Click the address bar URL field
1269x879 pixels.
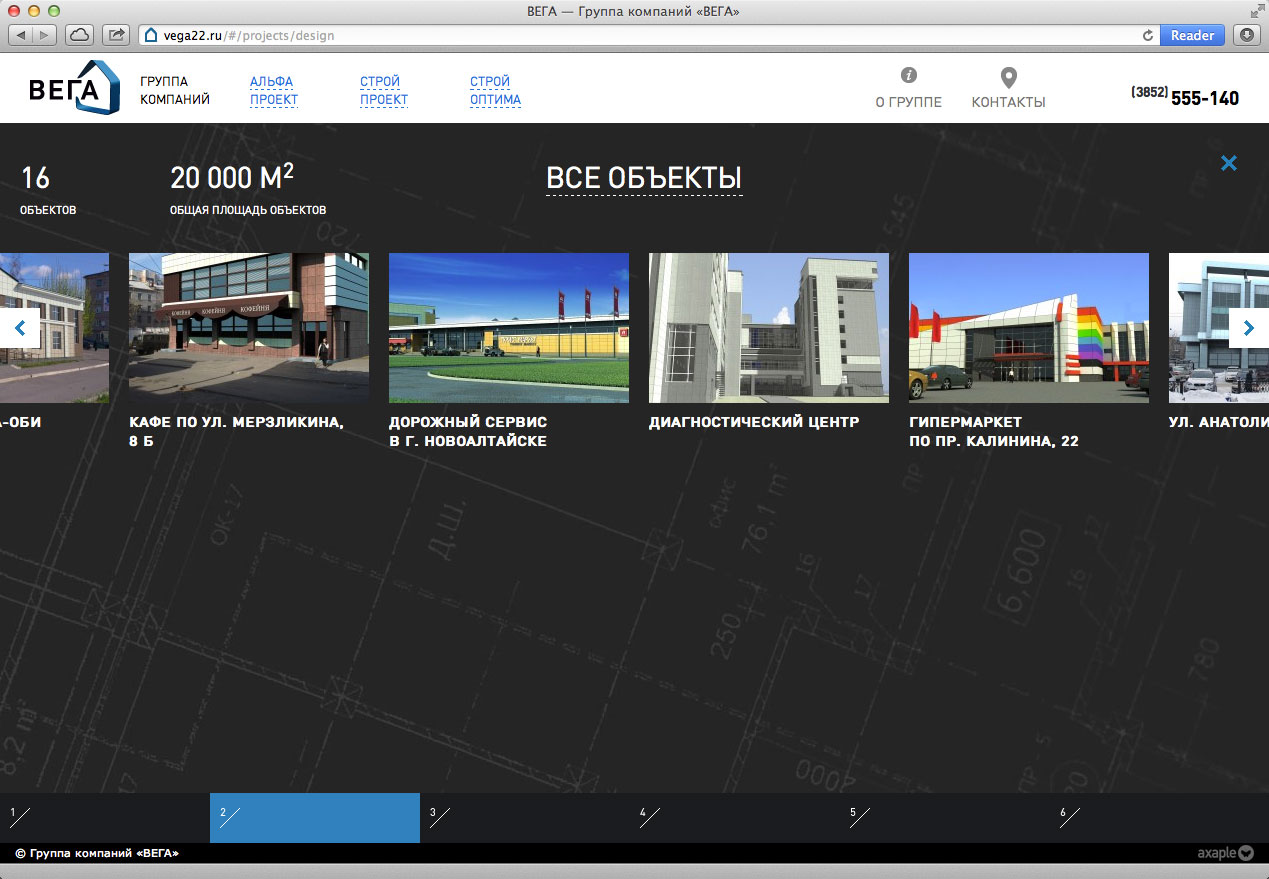coord(640,35)
